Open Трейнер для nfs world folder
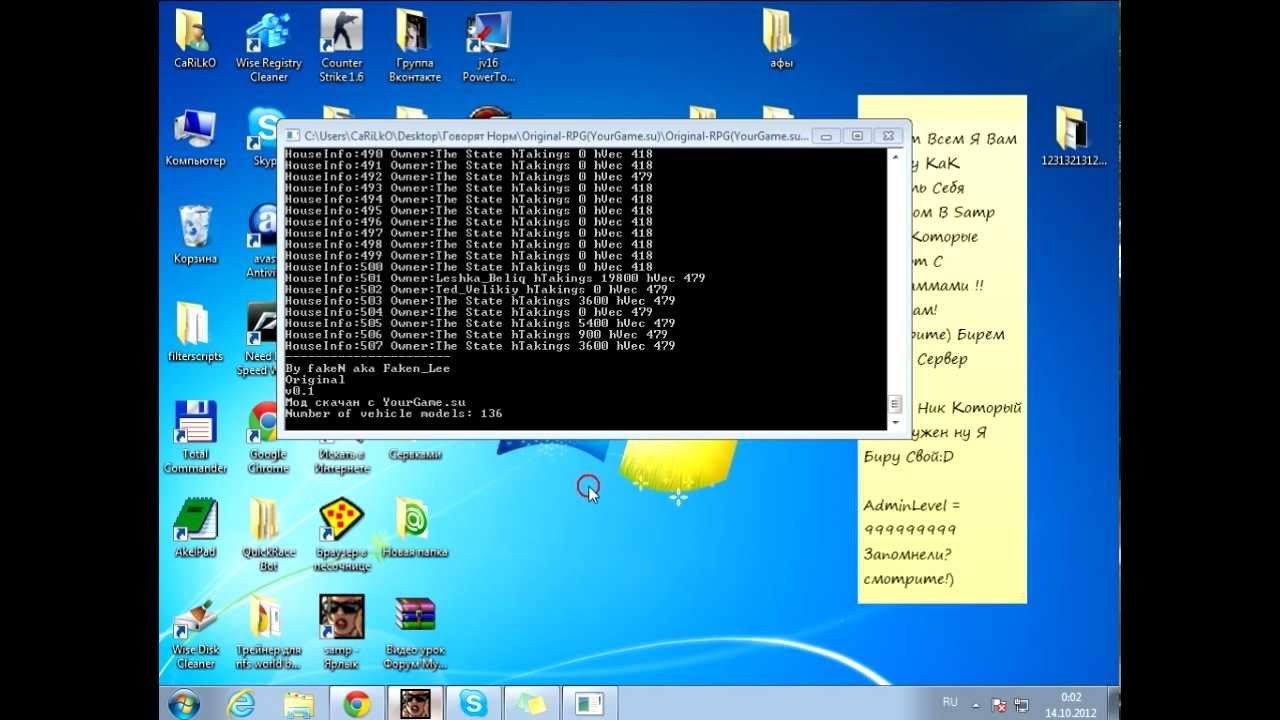Image resolution: width=1280 pixels, height=720 pixels. [x=268, y=633]
